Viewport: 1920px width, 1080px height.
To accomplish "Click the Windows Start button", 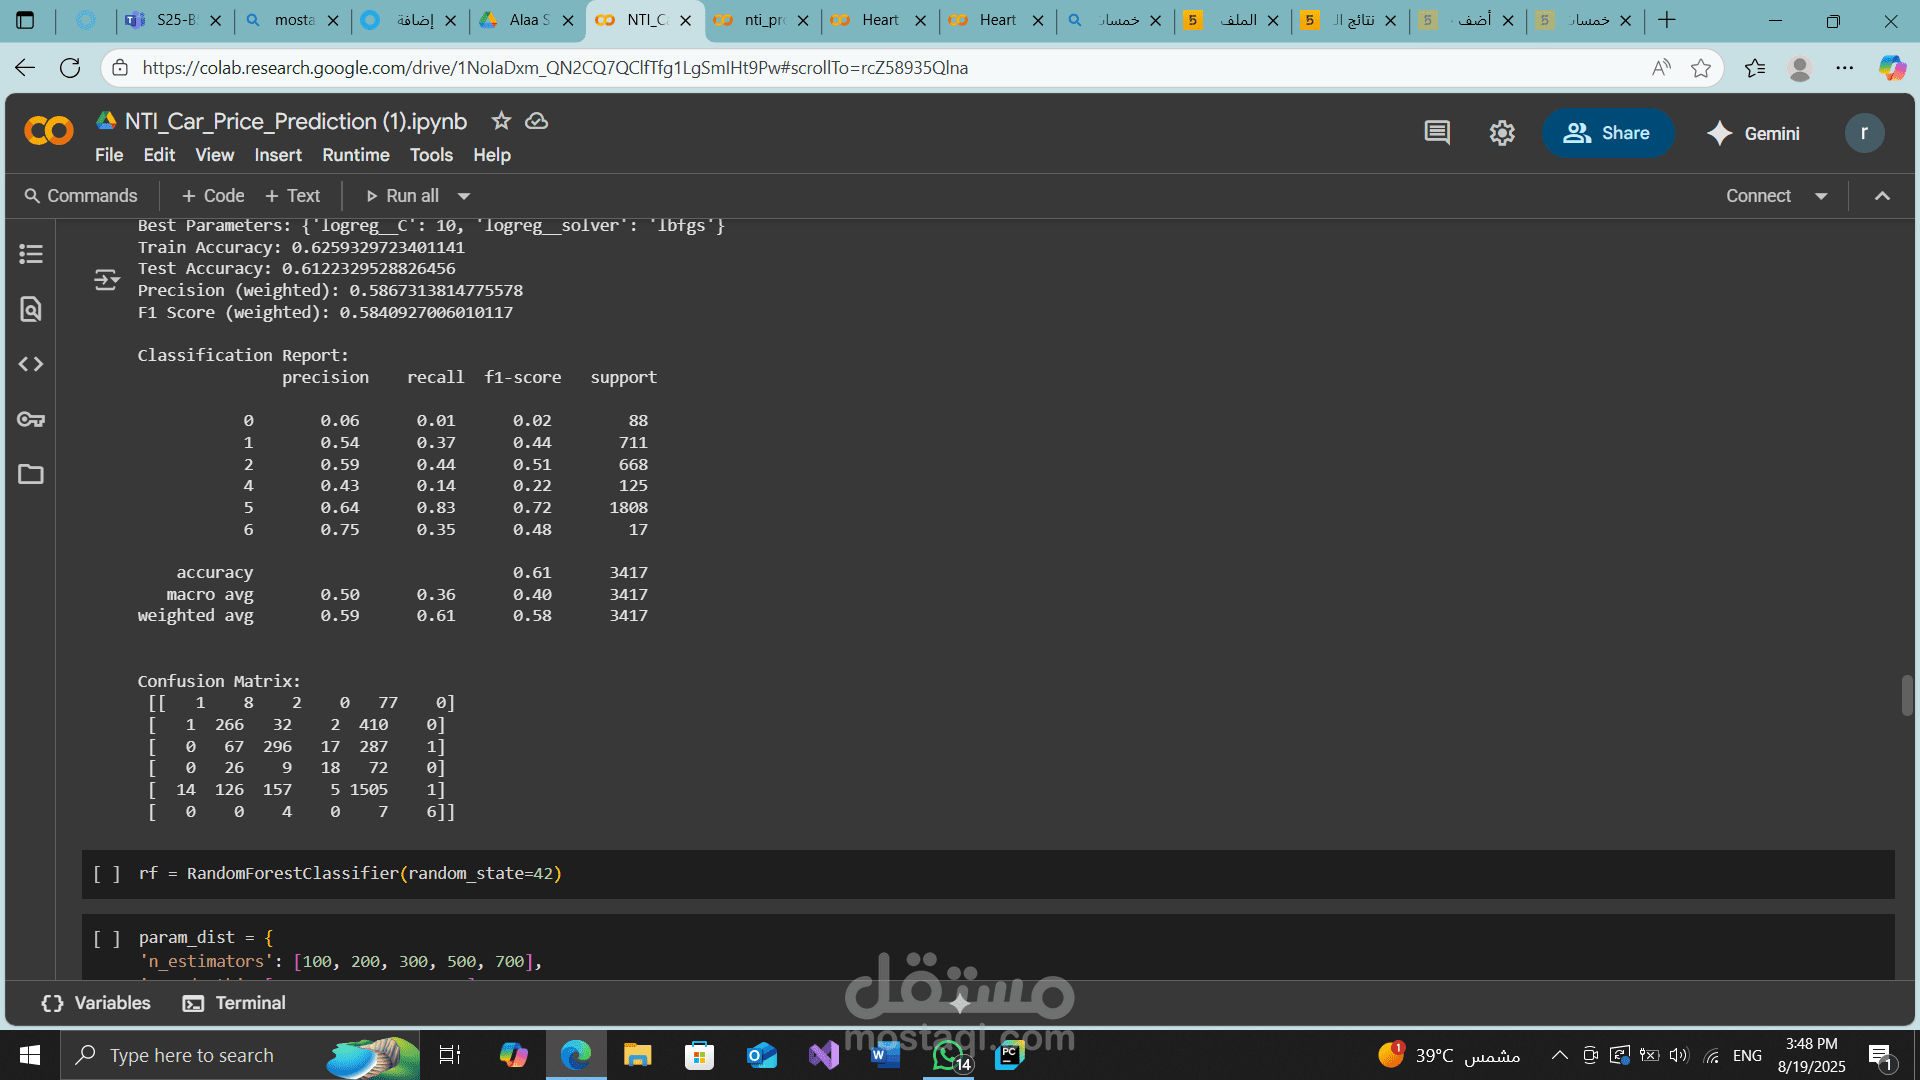I will pyautogui.click(x=30, y=1055).
